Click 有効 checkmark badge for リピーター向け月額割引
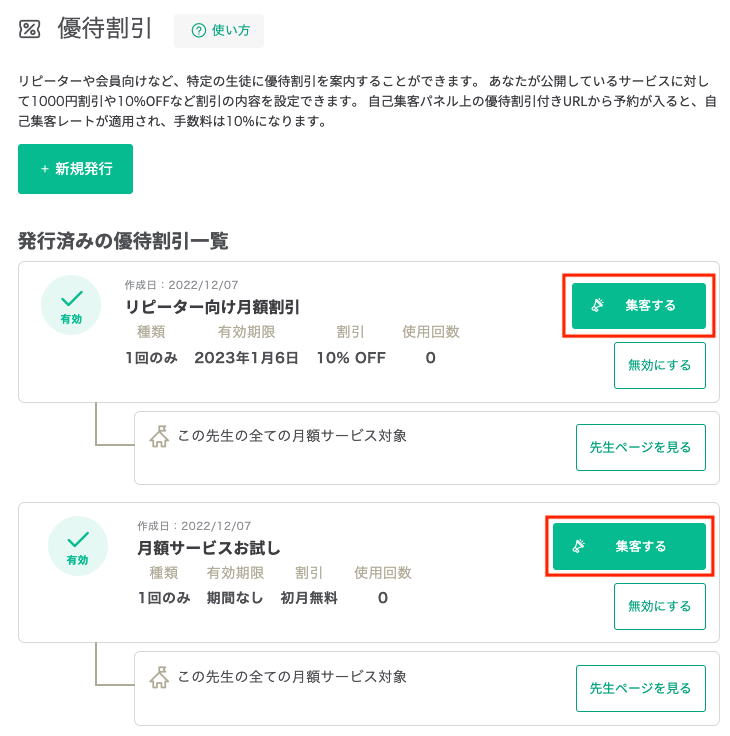The width and height of the screenshot is (730, 736). coord(71,305)
